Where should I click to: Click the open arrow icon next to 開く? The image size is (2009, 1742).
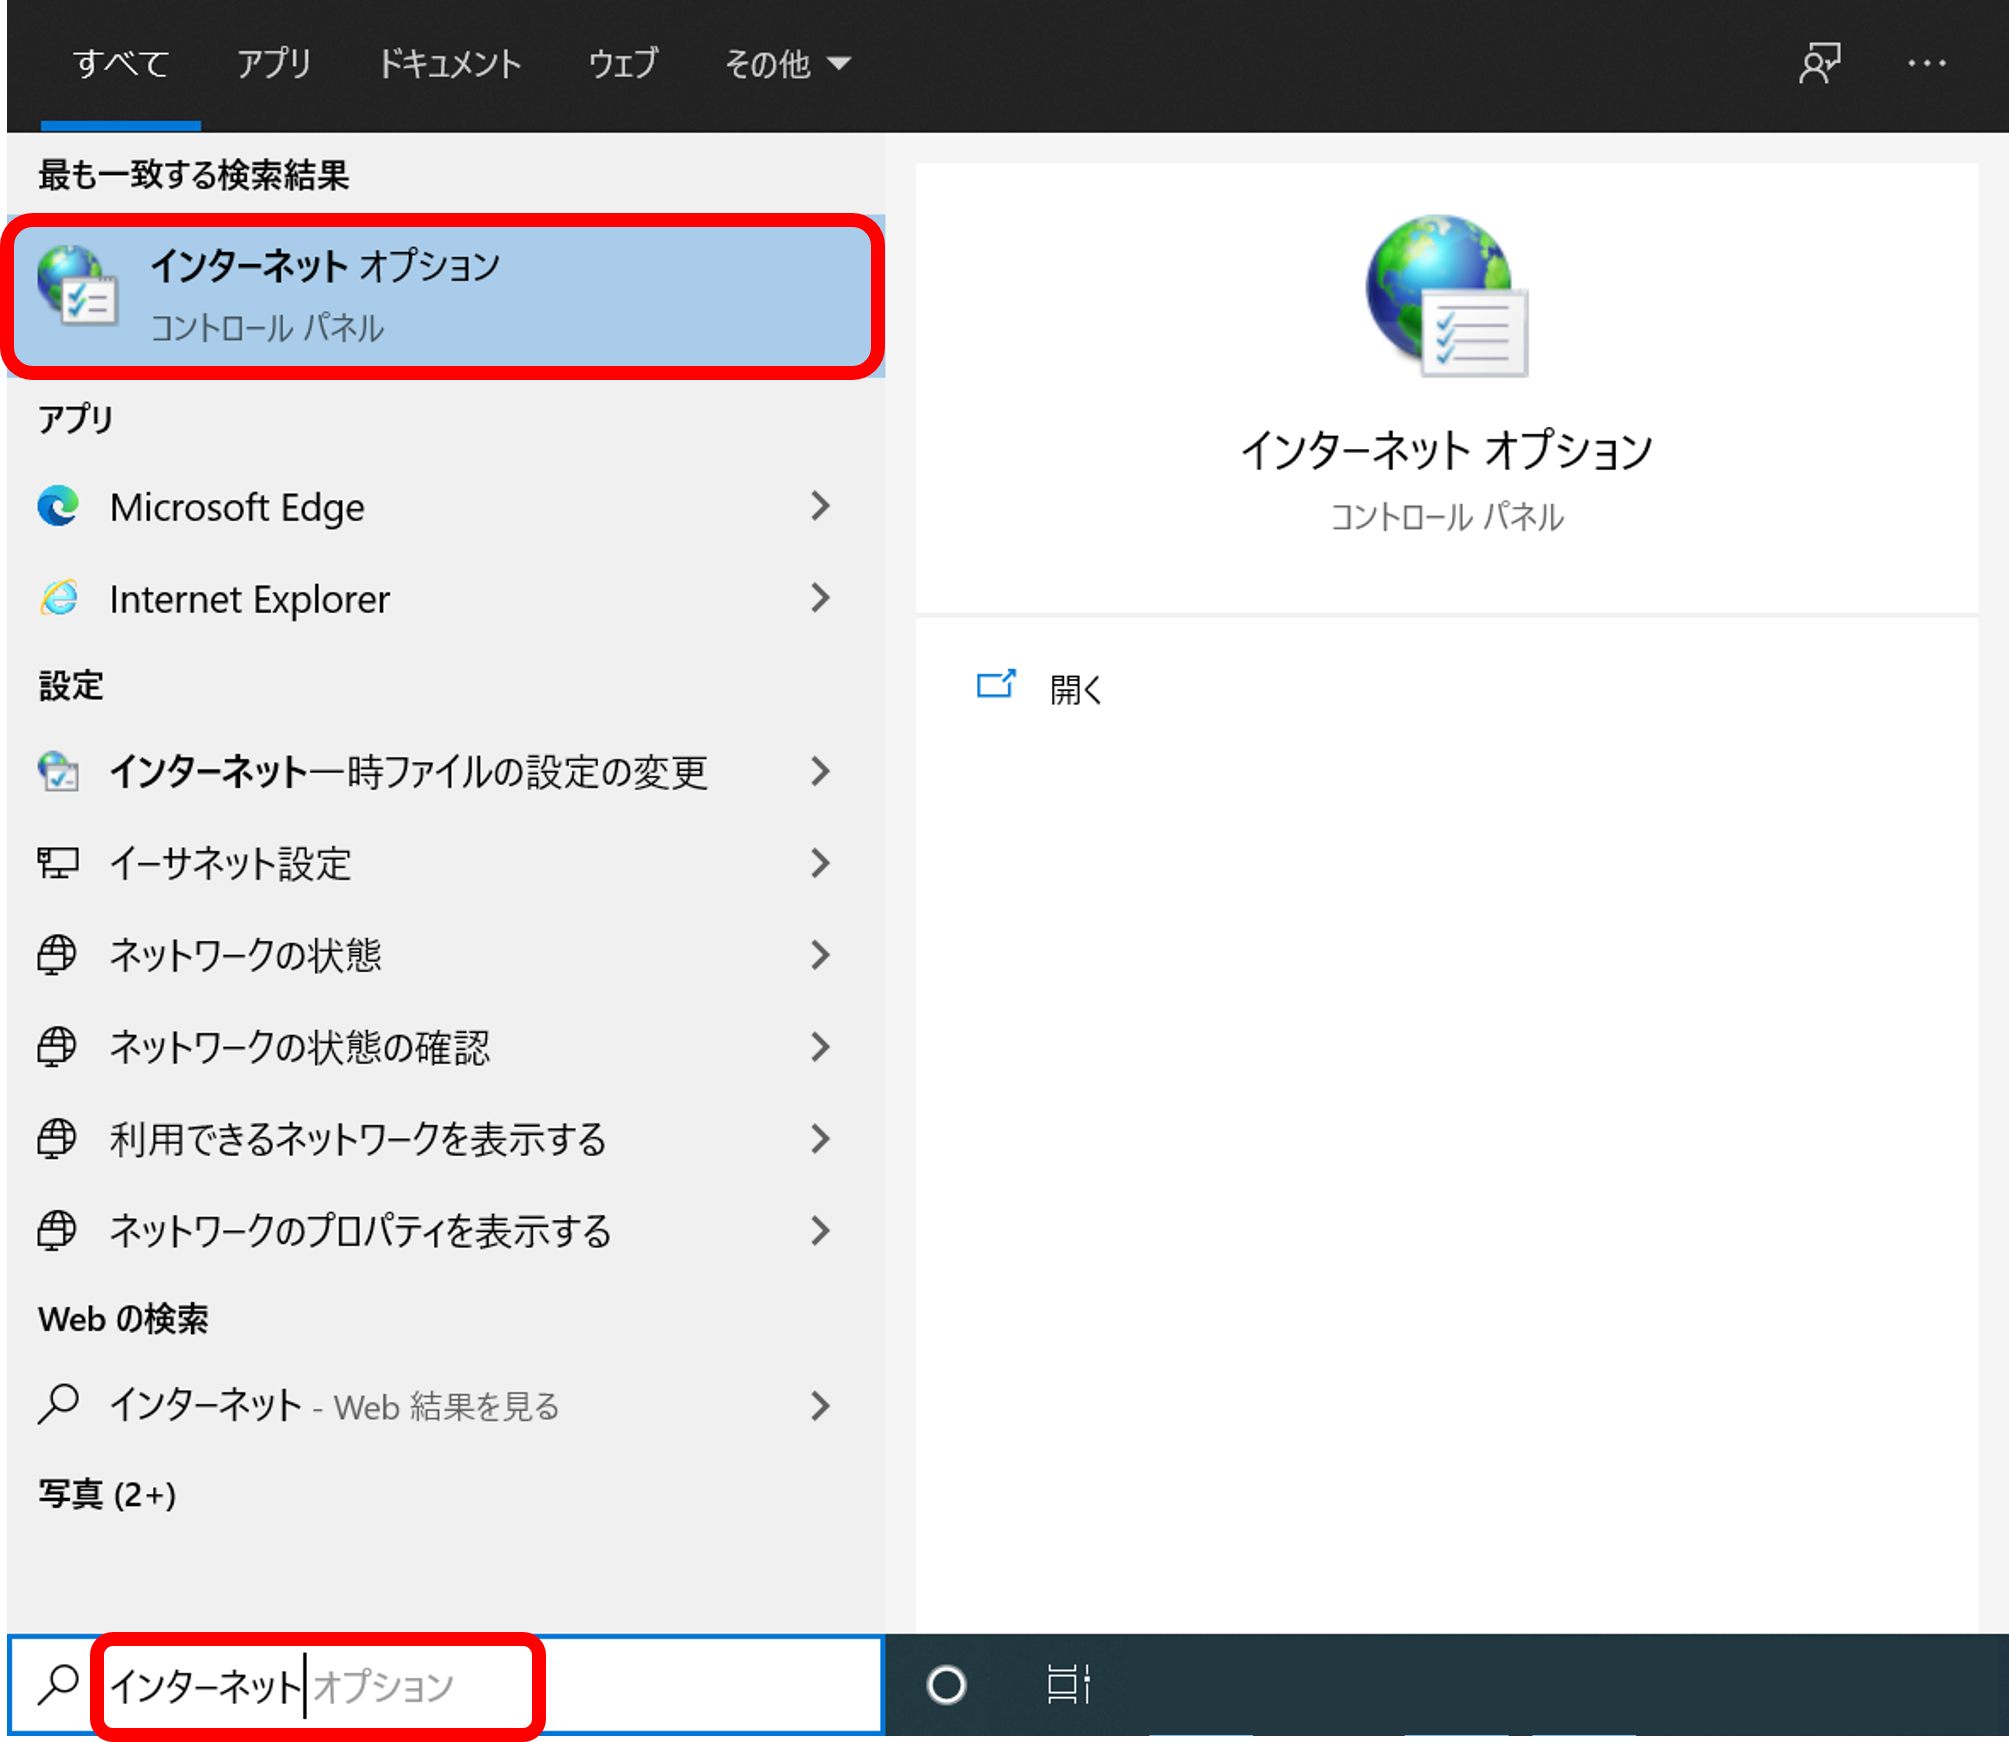(996, 685)
